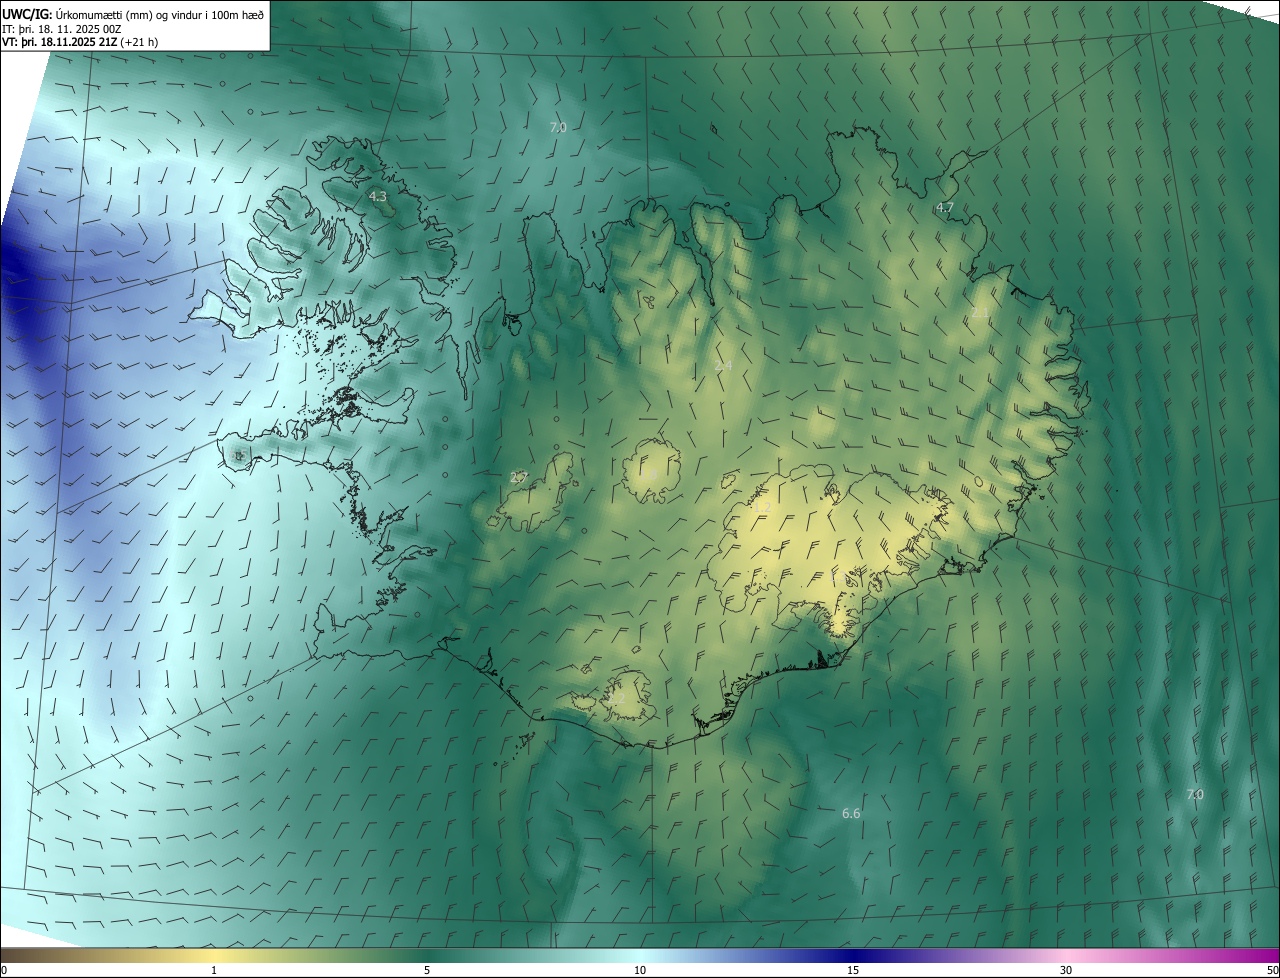
Task: Click the 15 tick label on the color scale
Action: [853, 970]
